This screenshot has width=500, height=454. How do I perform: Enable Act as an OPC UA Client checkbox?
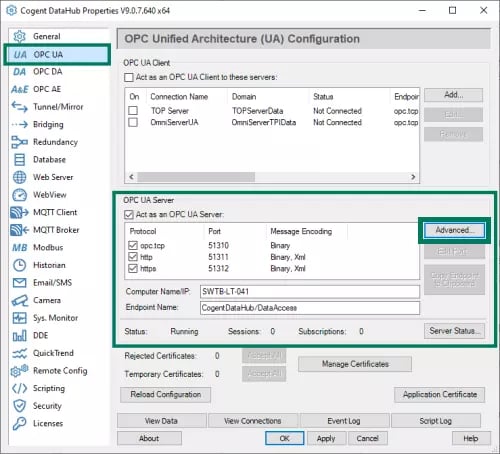pyautogui.click(x=129, y=77)
